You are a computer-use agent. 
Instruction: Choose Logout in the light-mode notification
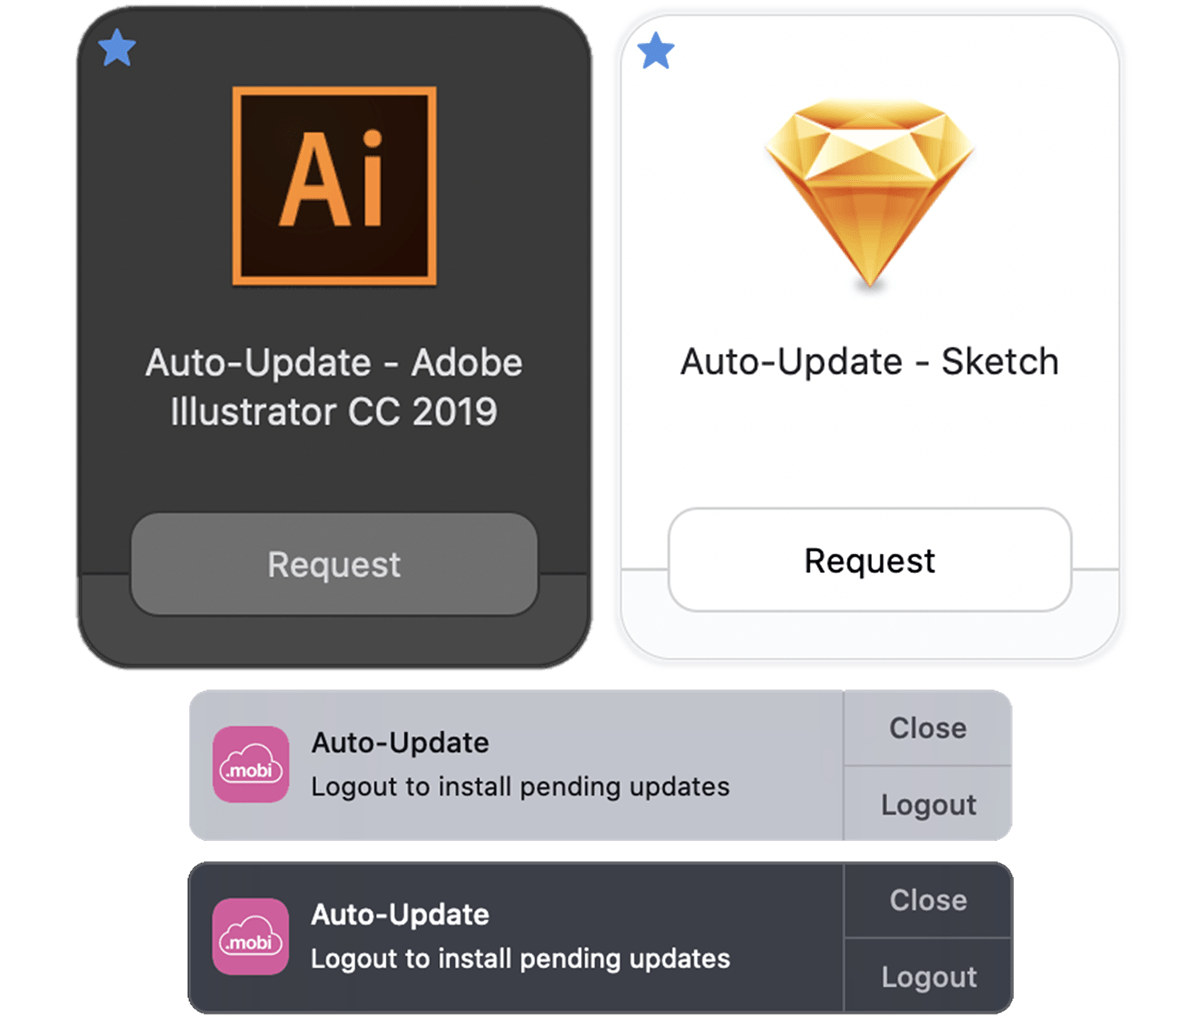point(928,804)
